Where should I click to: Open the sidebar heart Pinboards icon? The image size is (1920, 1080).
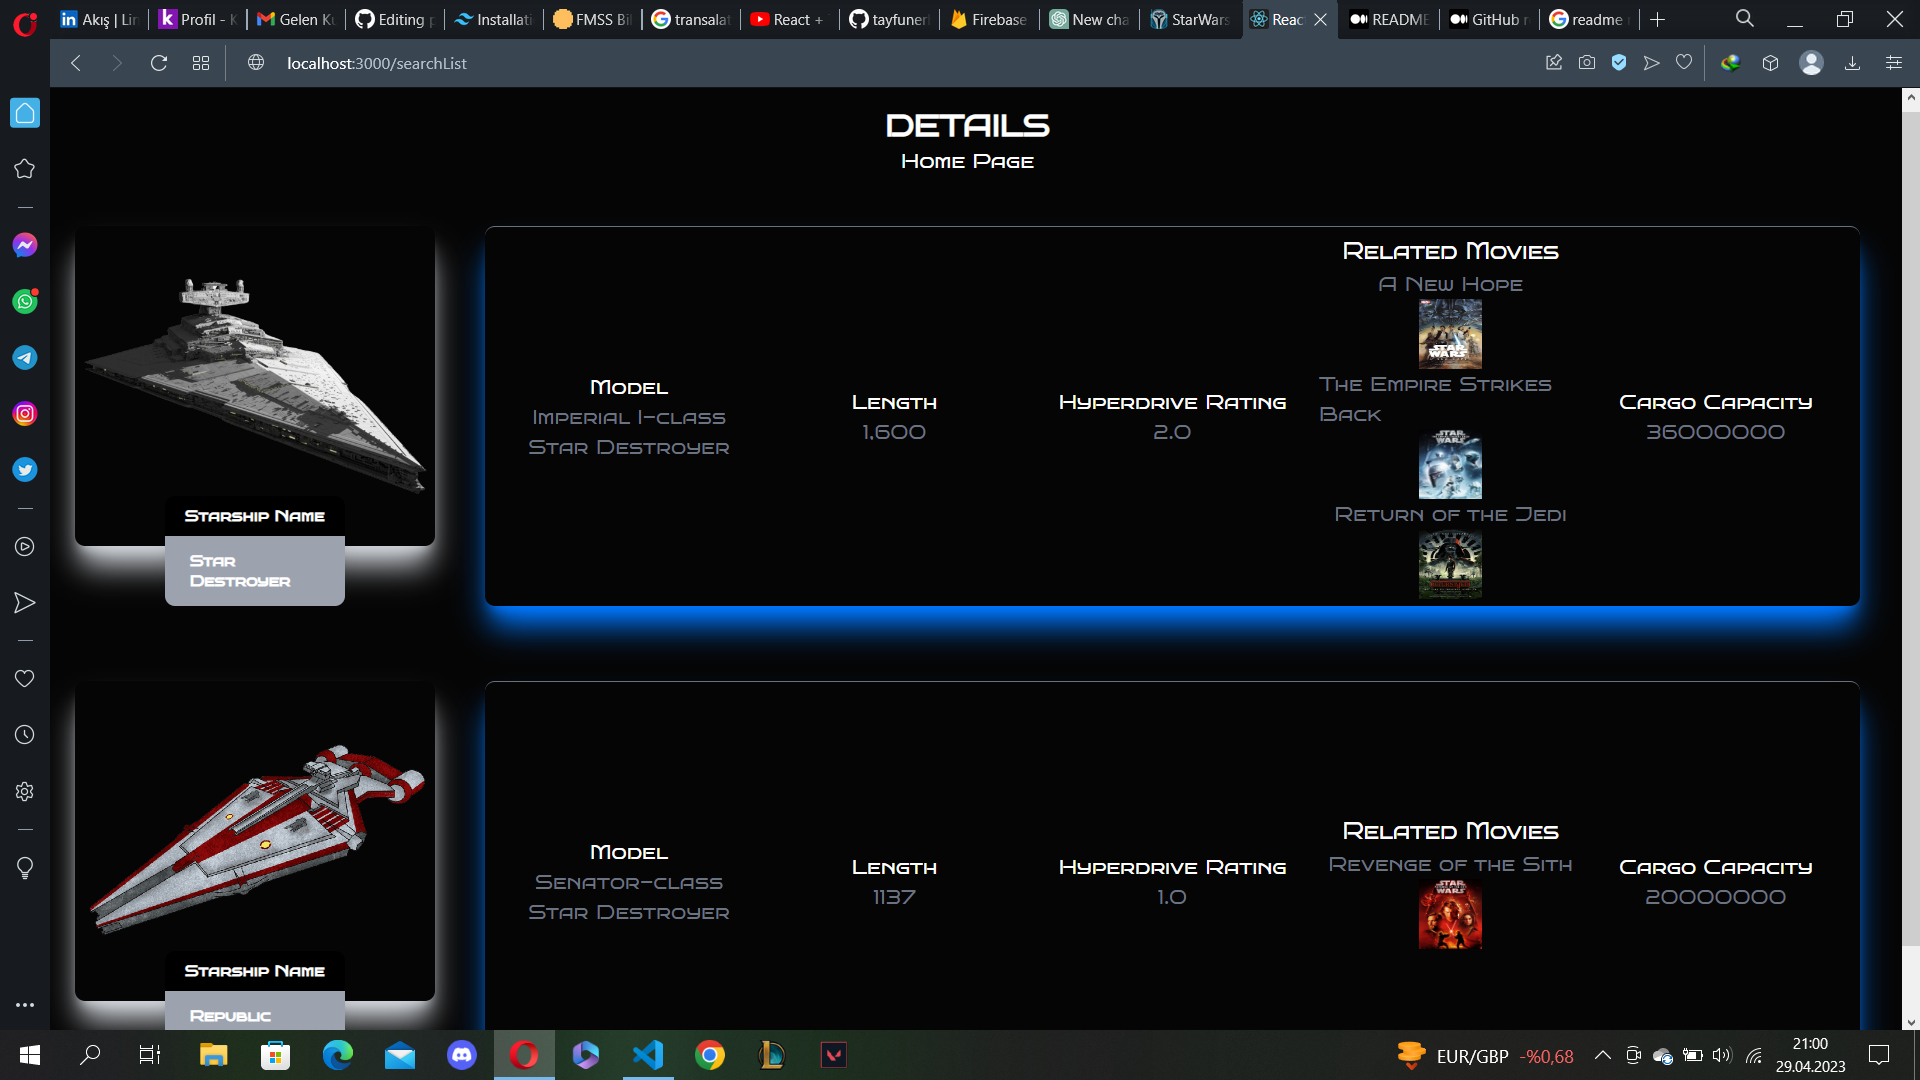coord(25,679)
